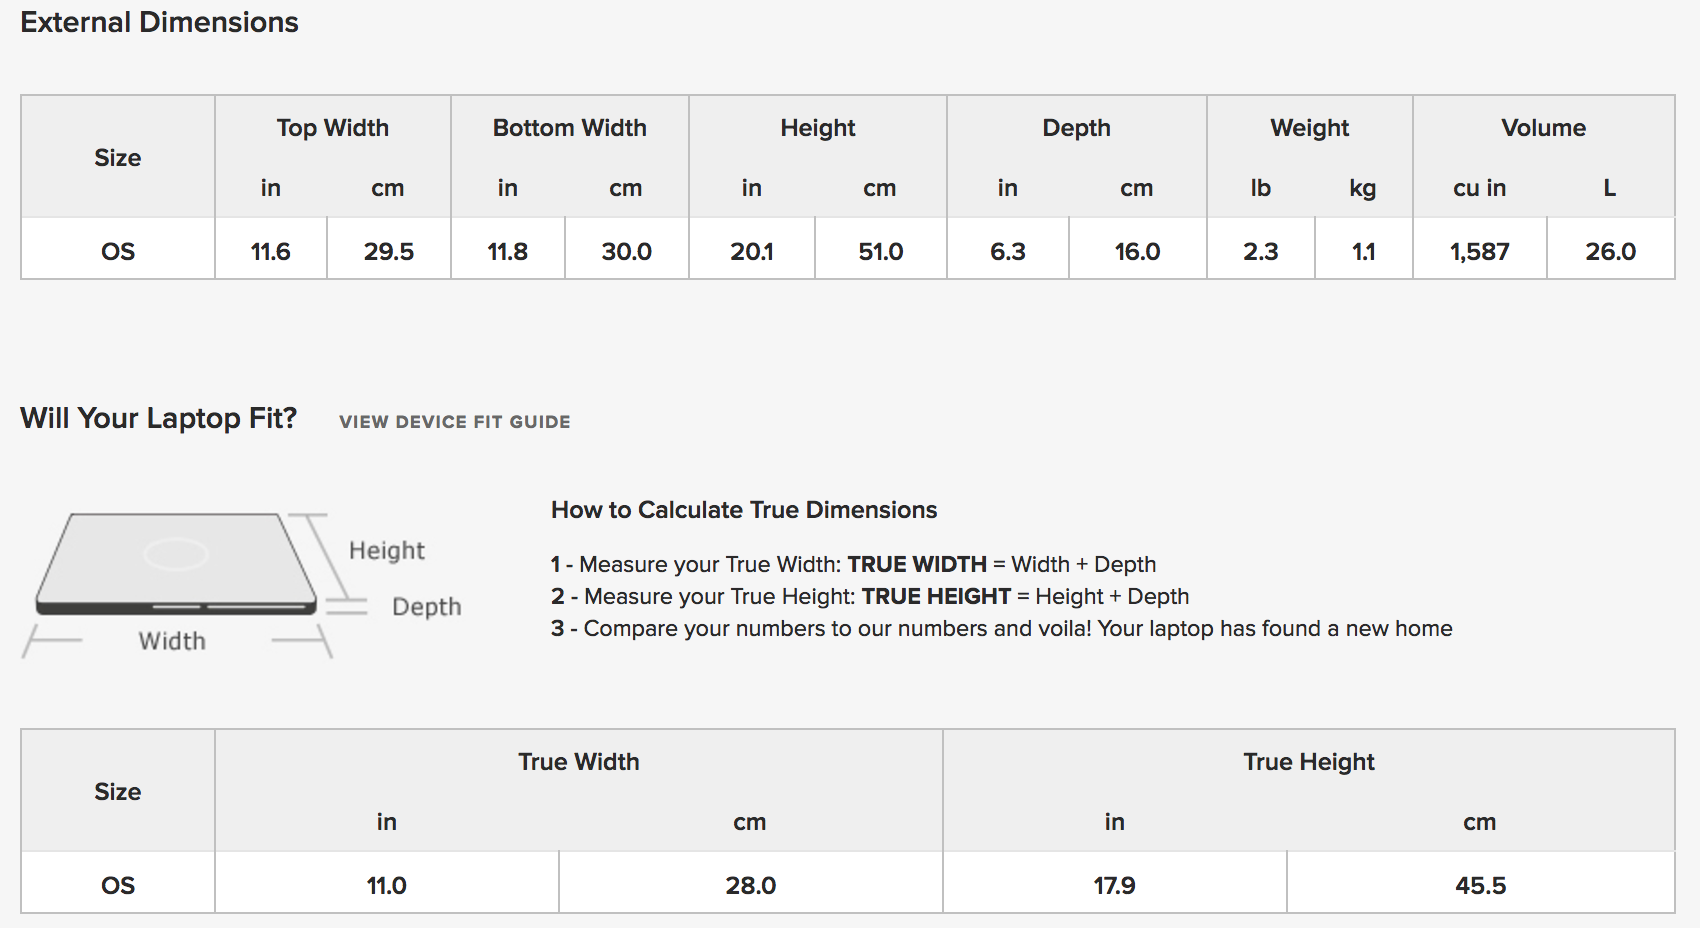Click the Weight column header

(x=1310, y=128)
